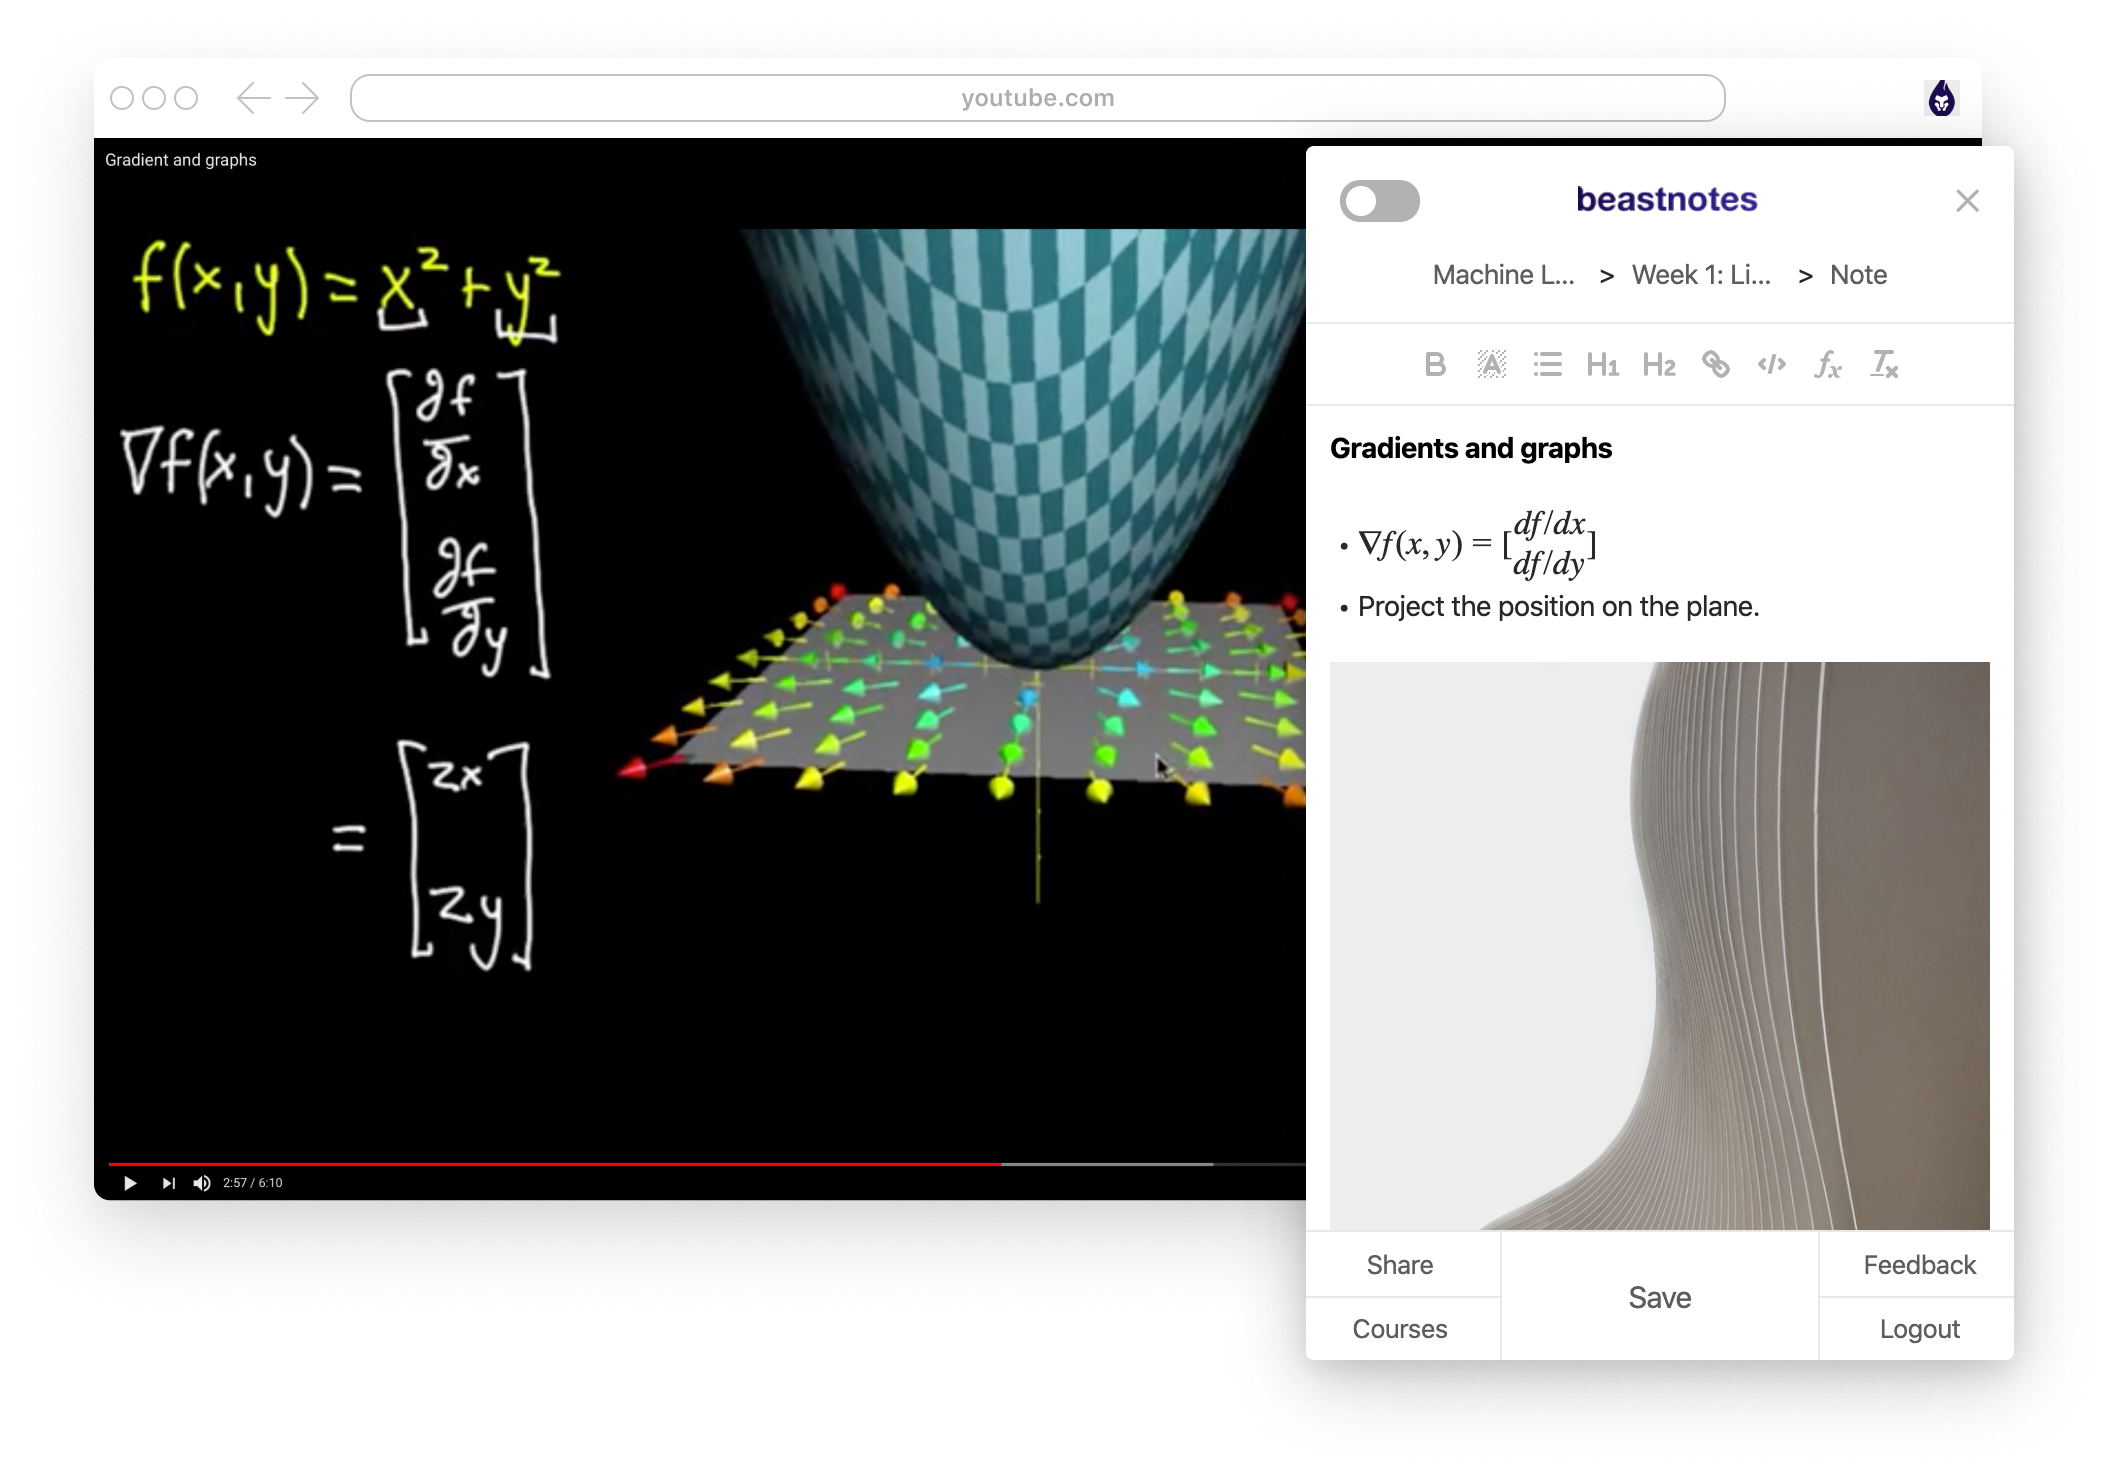The height and width of the screenshot is (1476, 2112).
Task: Open the Week 1: Li... breadcrumb
Action: [x=1701, y=275]
